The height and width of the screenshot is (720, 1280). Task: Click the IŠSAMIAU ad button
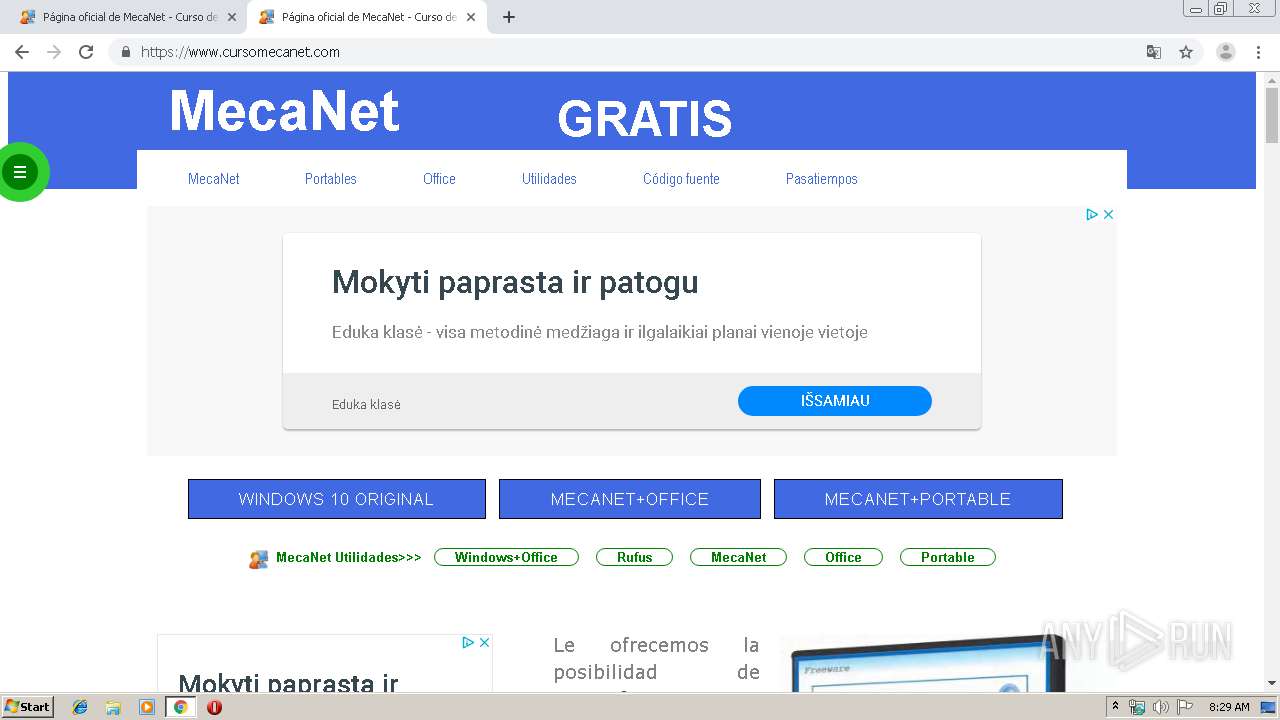(835, 401)
